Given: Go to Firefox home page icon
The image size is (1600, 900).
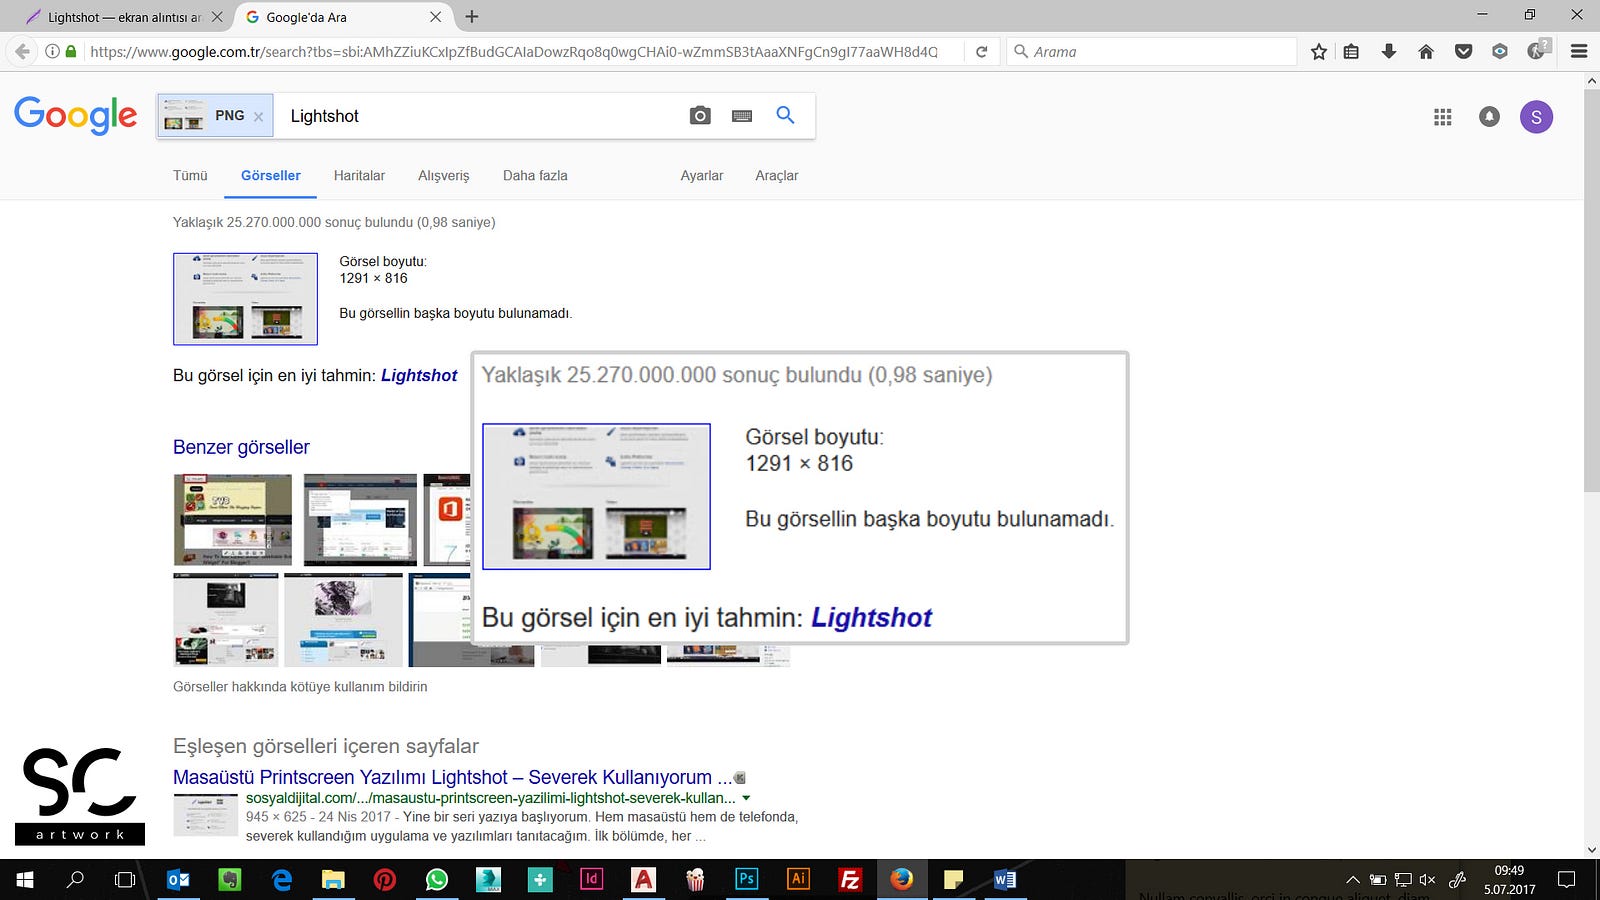Looking at the screenshot, I should tap(1426, 52).
